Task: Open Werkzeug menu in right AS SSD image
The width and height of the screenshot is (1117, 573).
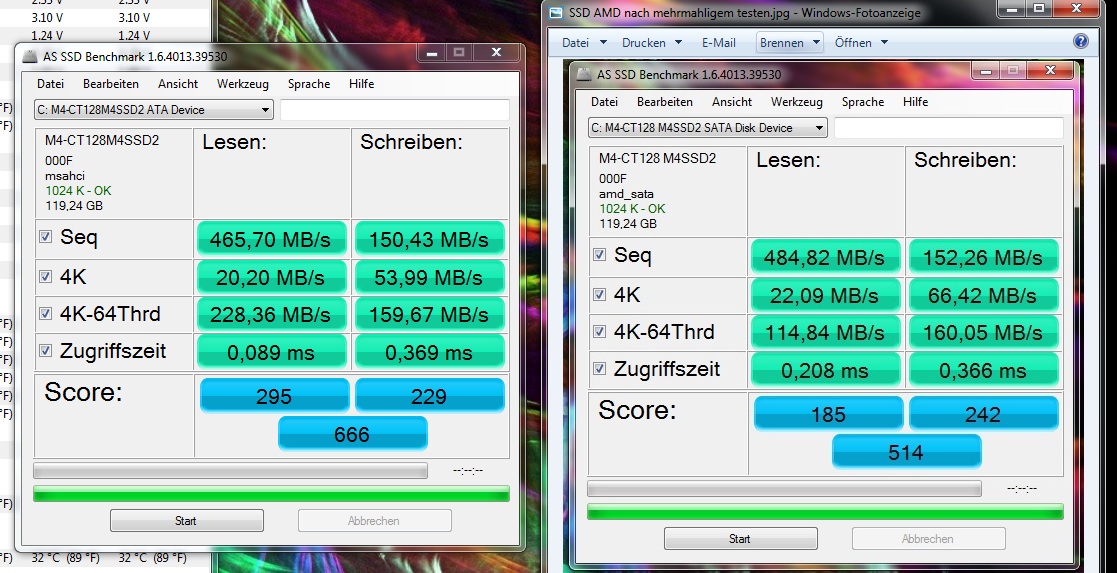Action: point(796,102)
